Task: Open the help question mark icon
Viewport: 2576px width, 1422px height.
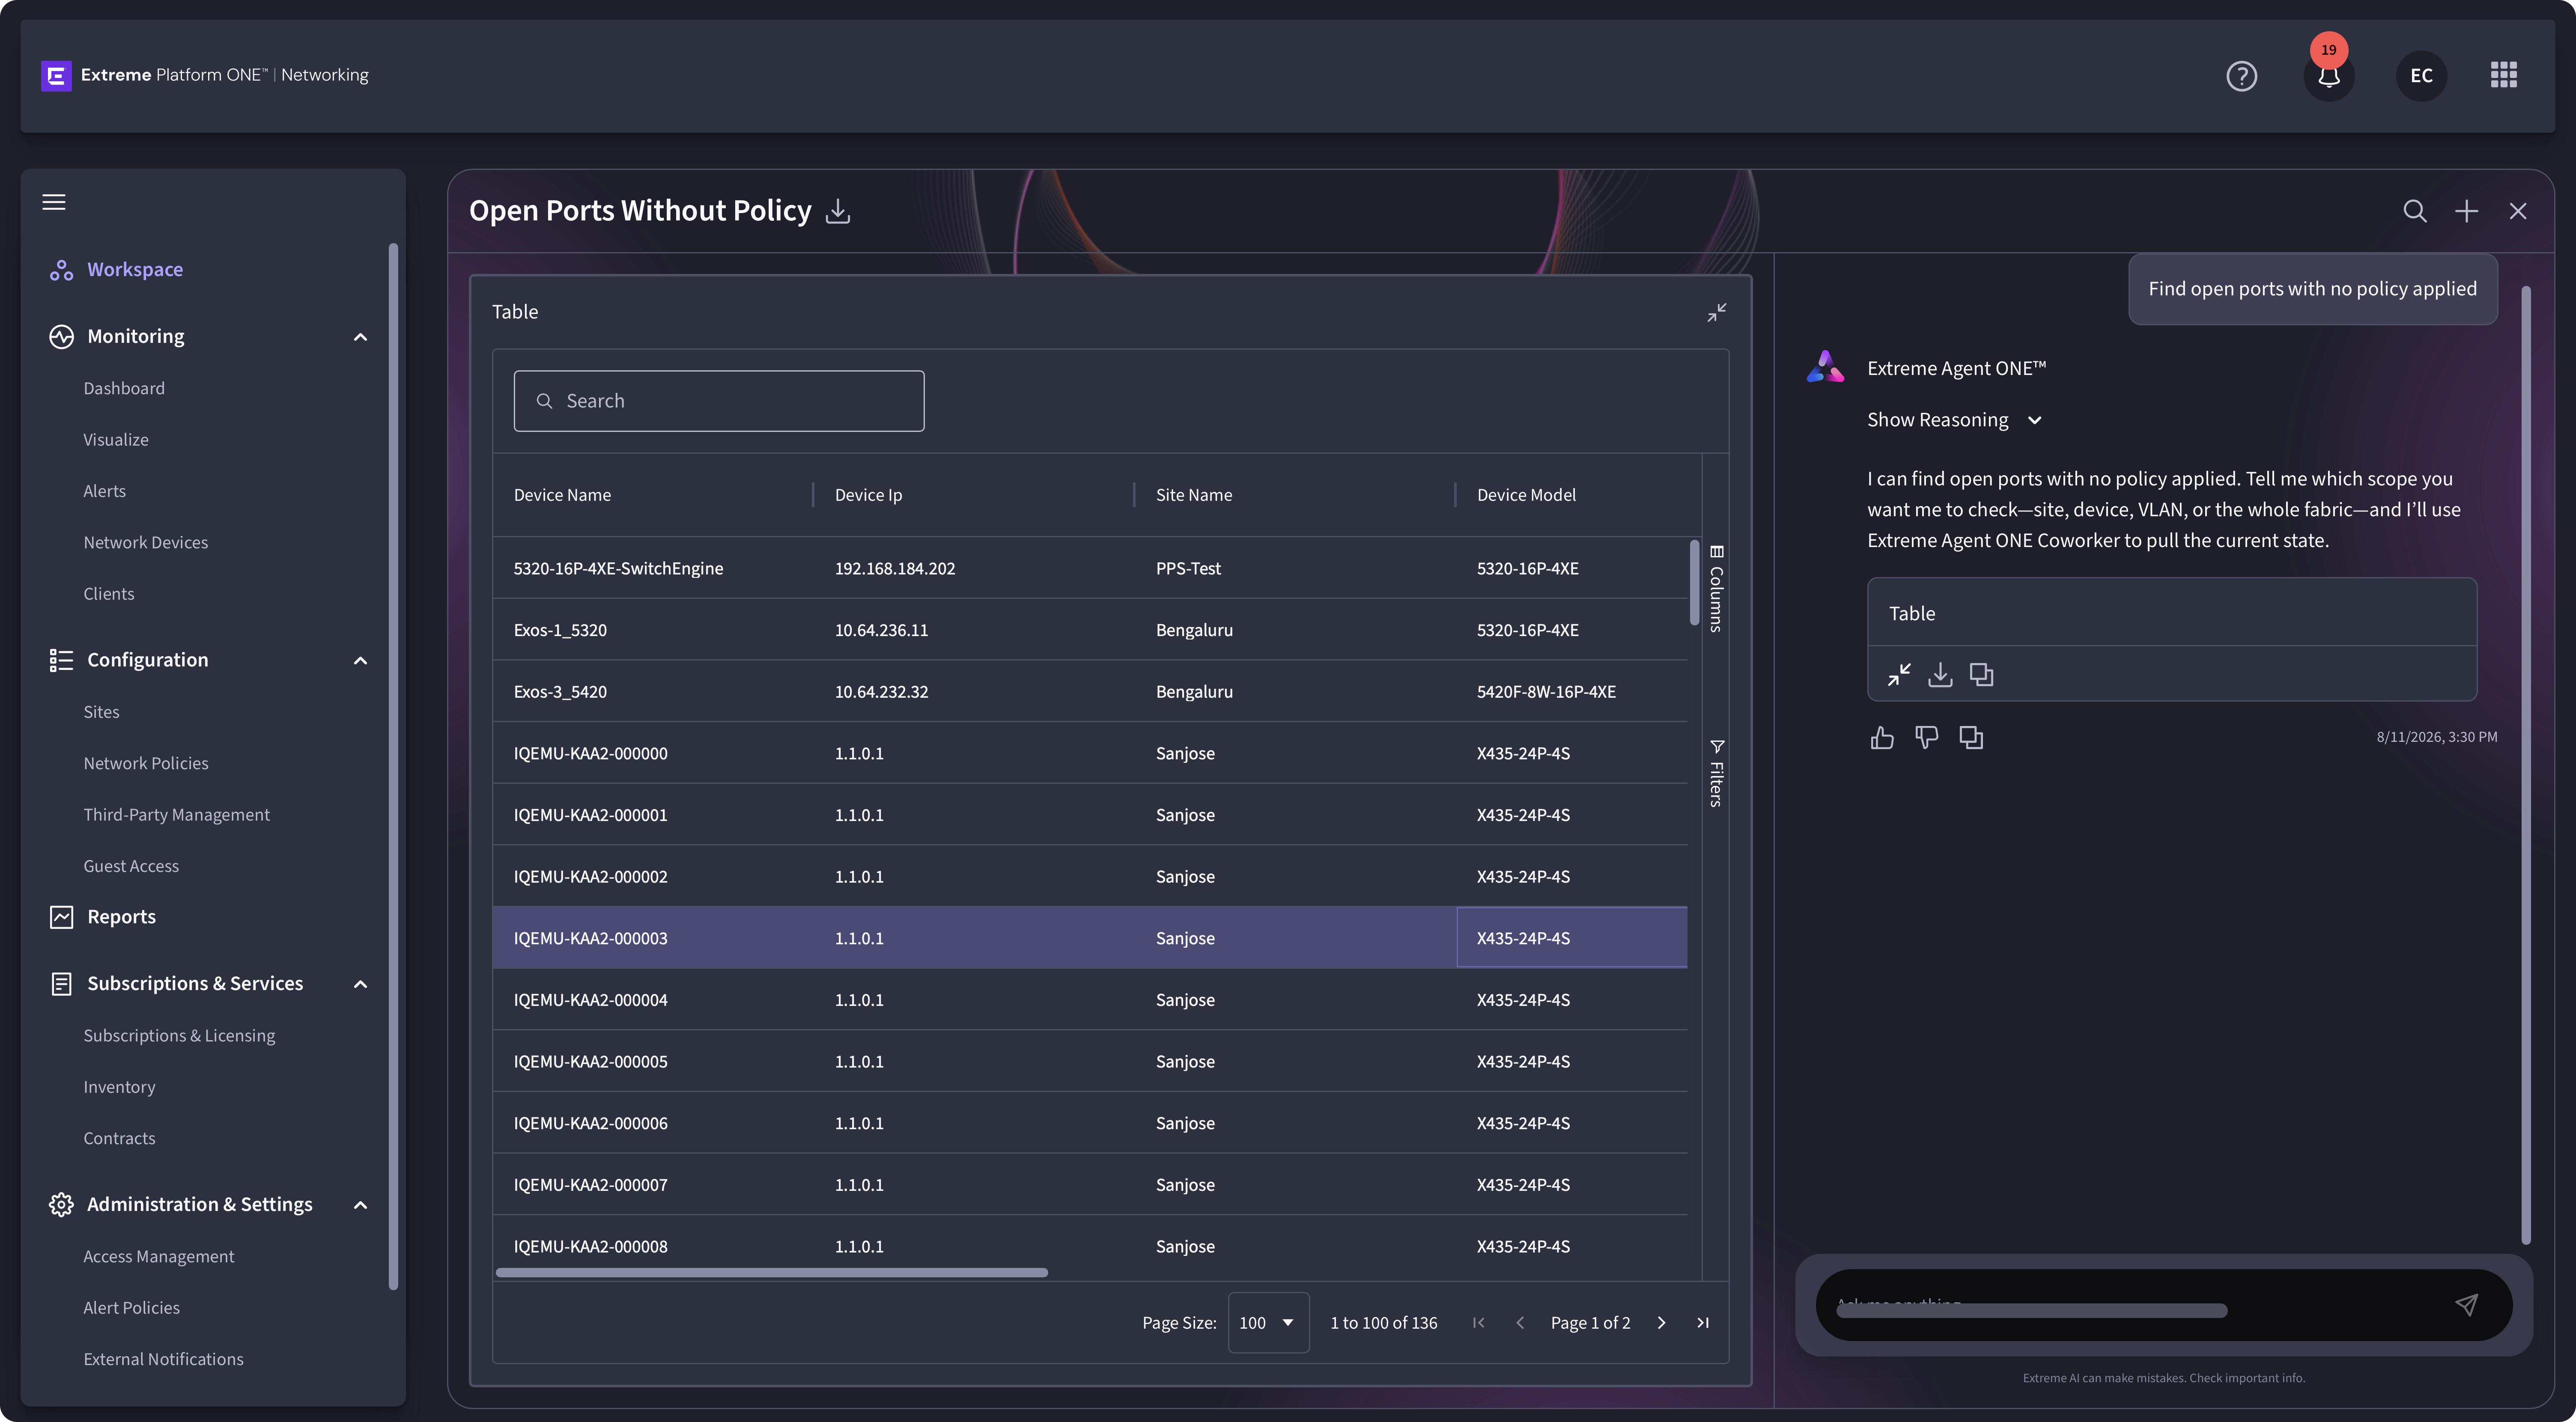Action: tap(2241, 76)
